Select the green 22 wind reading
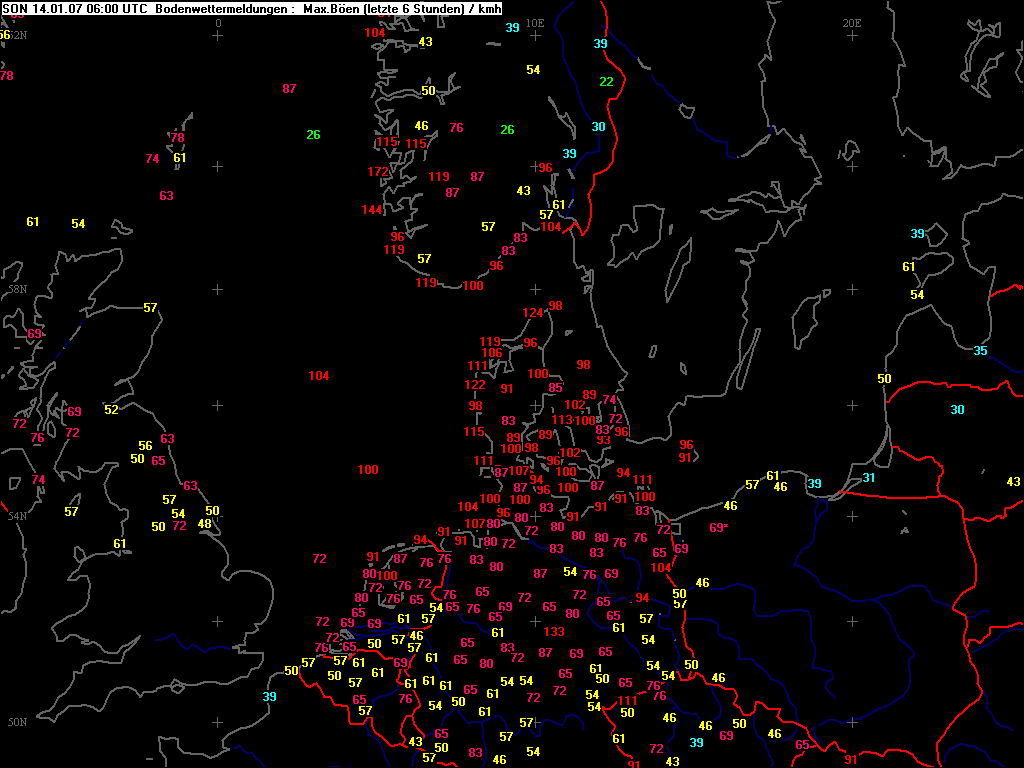The image size is (1024, 768). (x=606, y=82)
